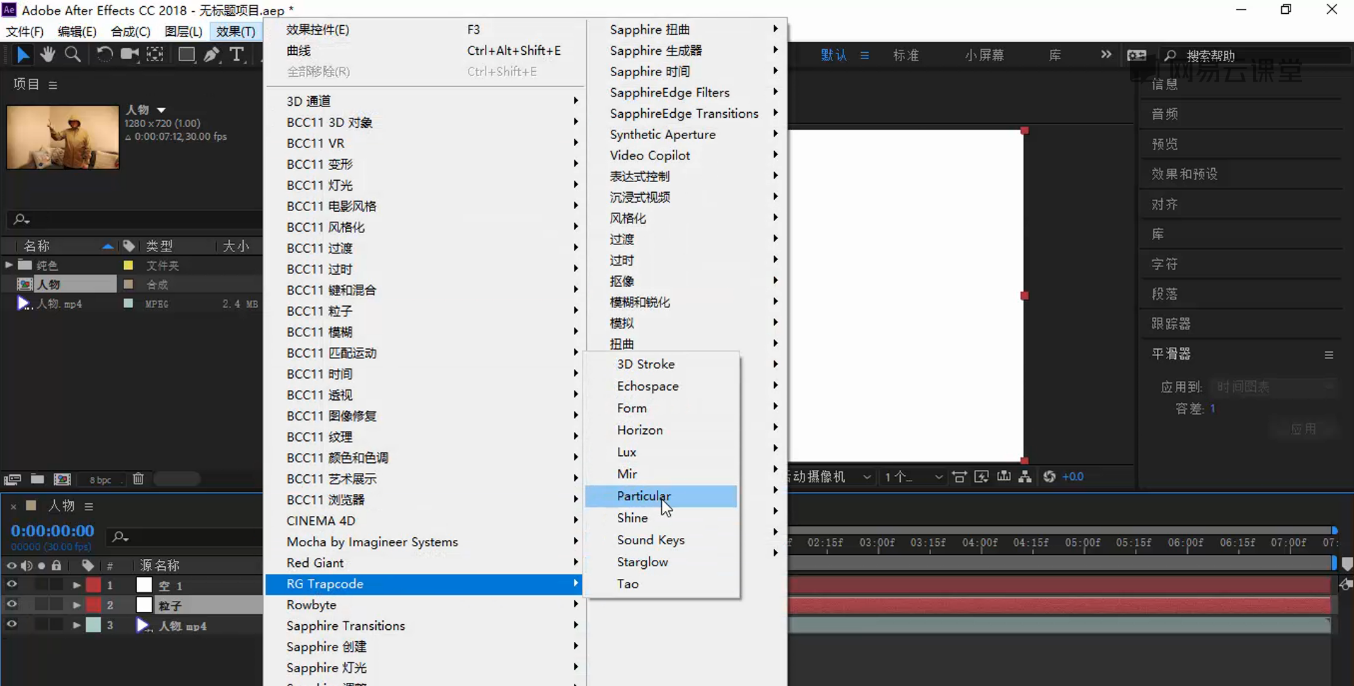Screen dimensions: 1354x686
Task: Expand layer 1 空 1 properties
Action: click(x=76, y=585)
